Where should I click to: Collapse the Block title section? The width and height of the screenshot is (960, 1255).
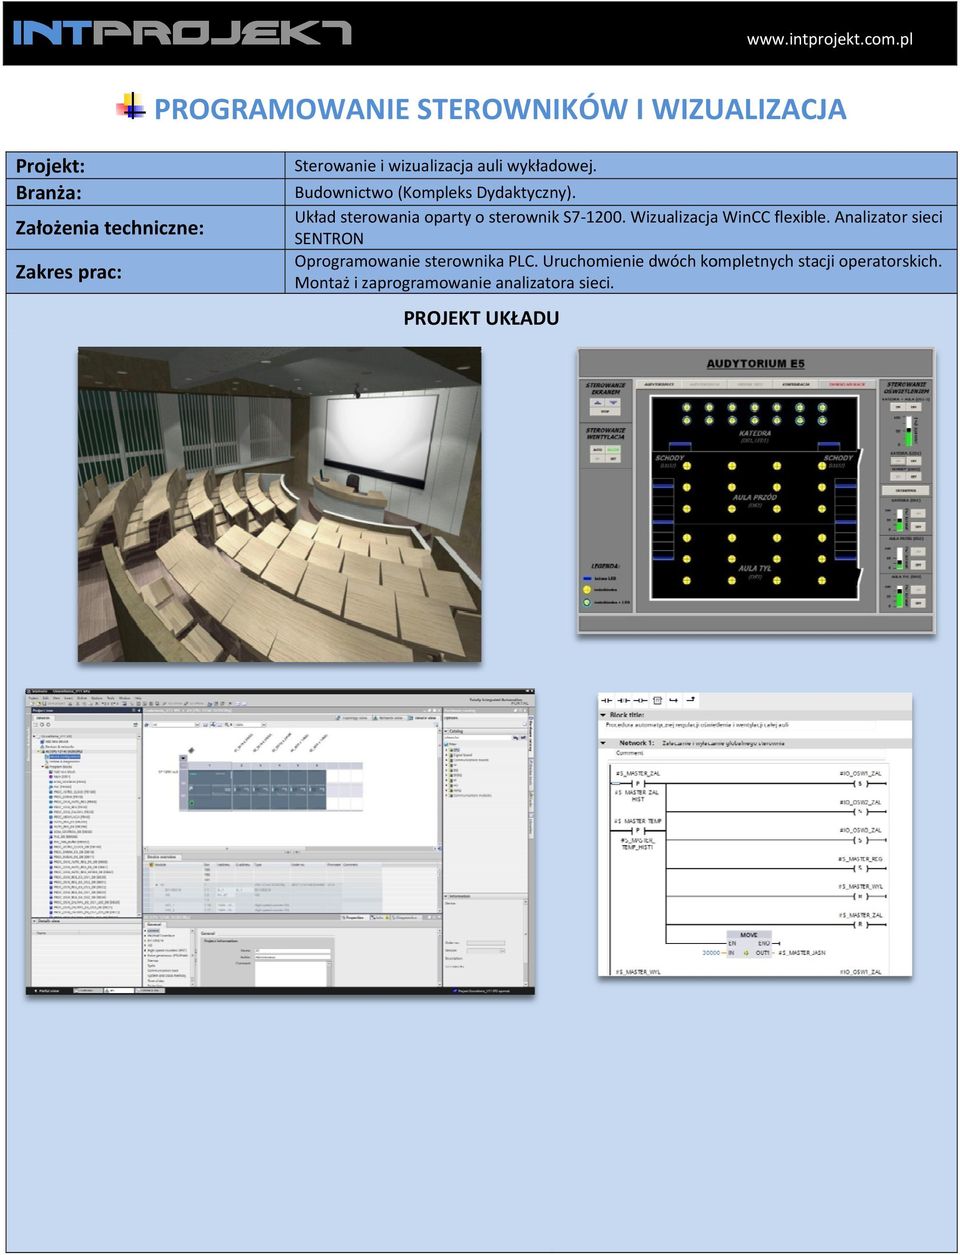tap(603, 715)
